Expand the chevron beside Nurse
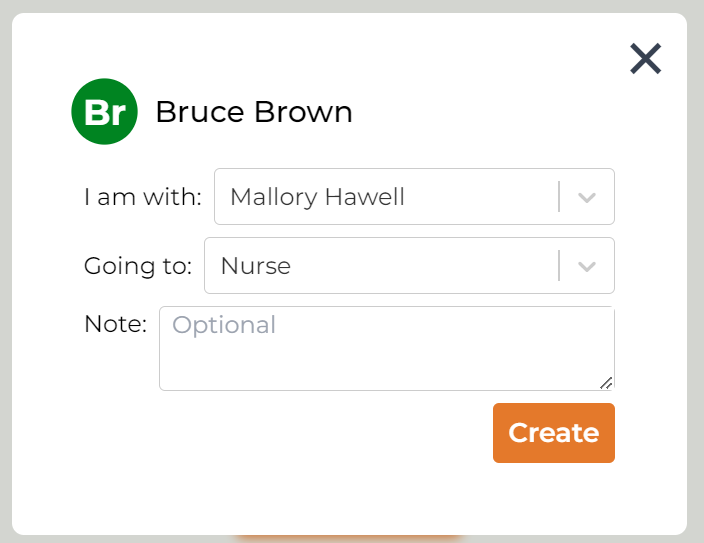 pos(588,266)
